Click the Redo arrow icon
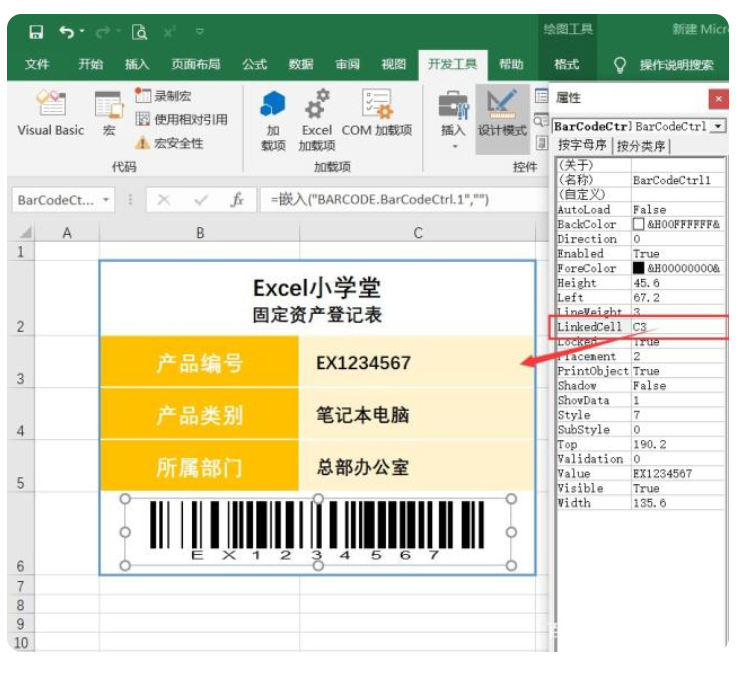 (103, 32)
